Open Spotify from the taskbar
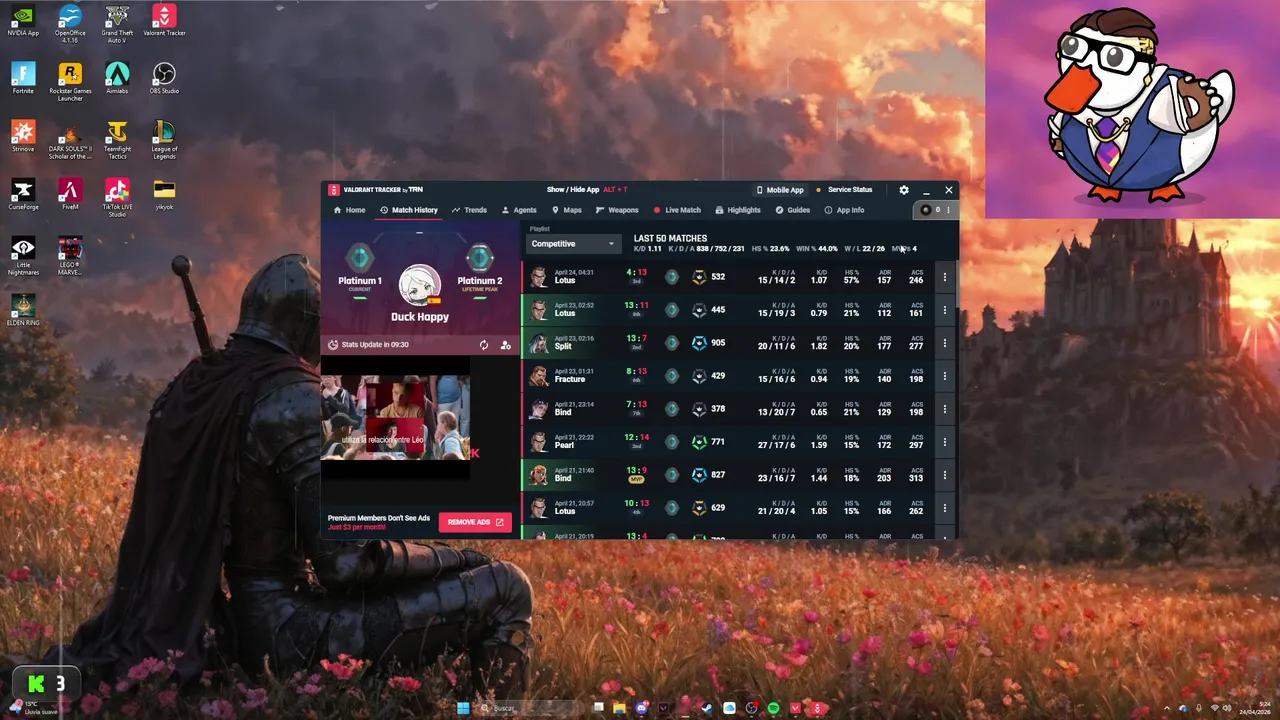Viewport: 1280px width, 720px height. (x=773, y=708)
